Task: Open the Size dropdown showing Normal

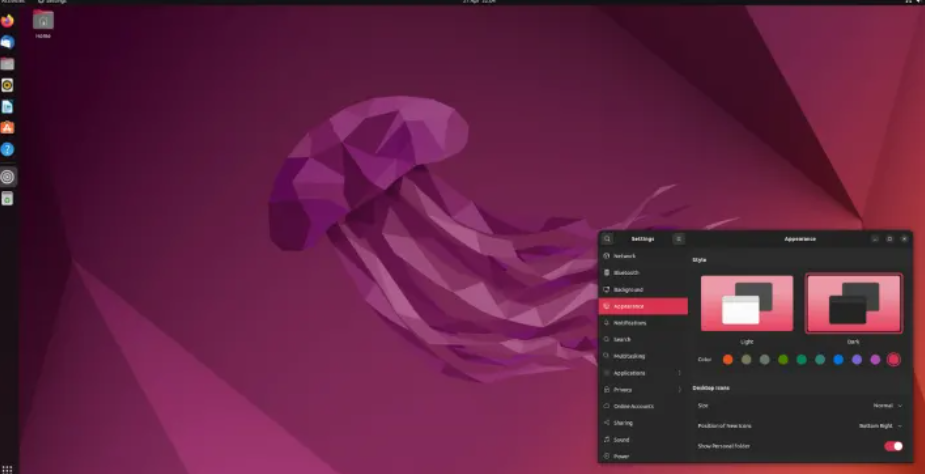Action: pyautogui.click(x=887, y=406)
